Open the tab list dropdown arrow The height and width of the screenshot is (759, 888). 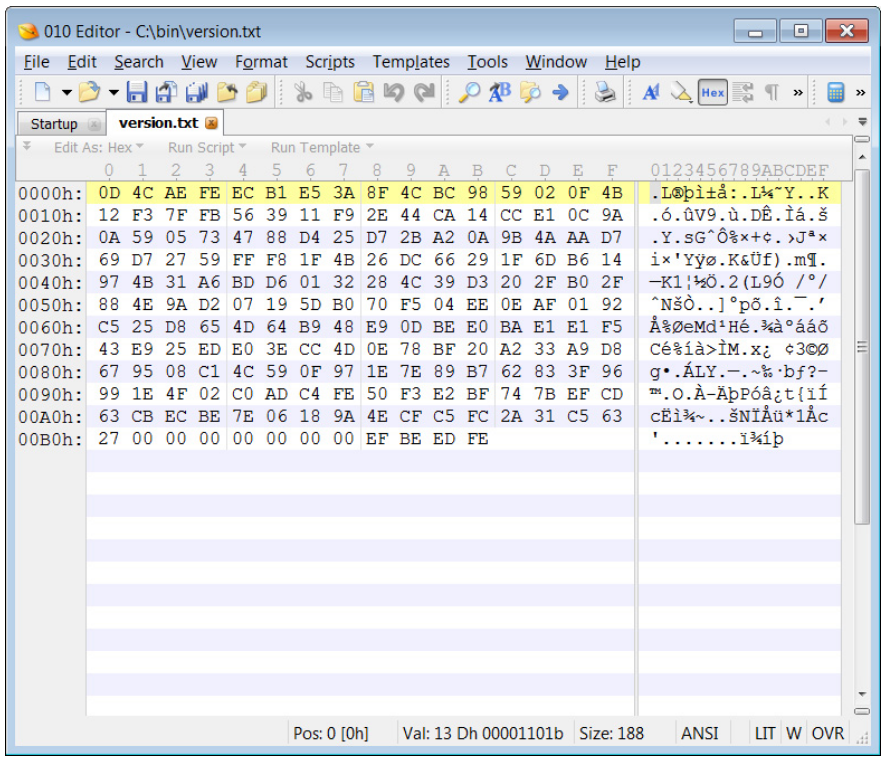click(x=863, y=122)
